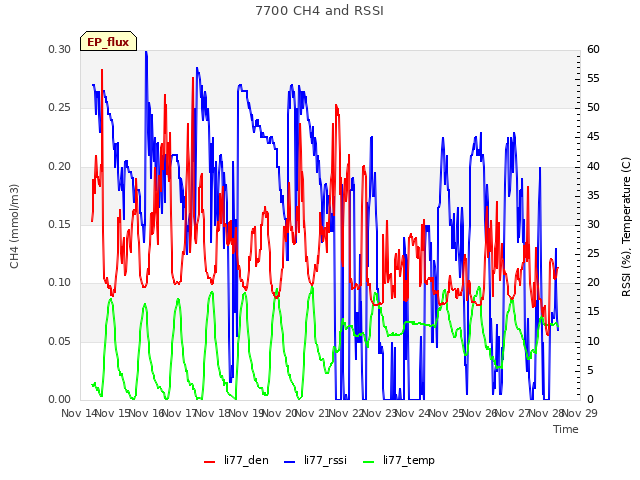Viewport: 640px width, 480px height.
Task: Click the 'Nov 18' x-axis tick label
Action: pos(213,413)
